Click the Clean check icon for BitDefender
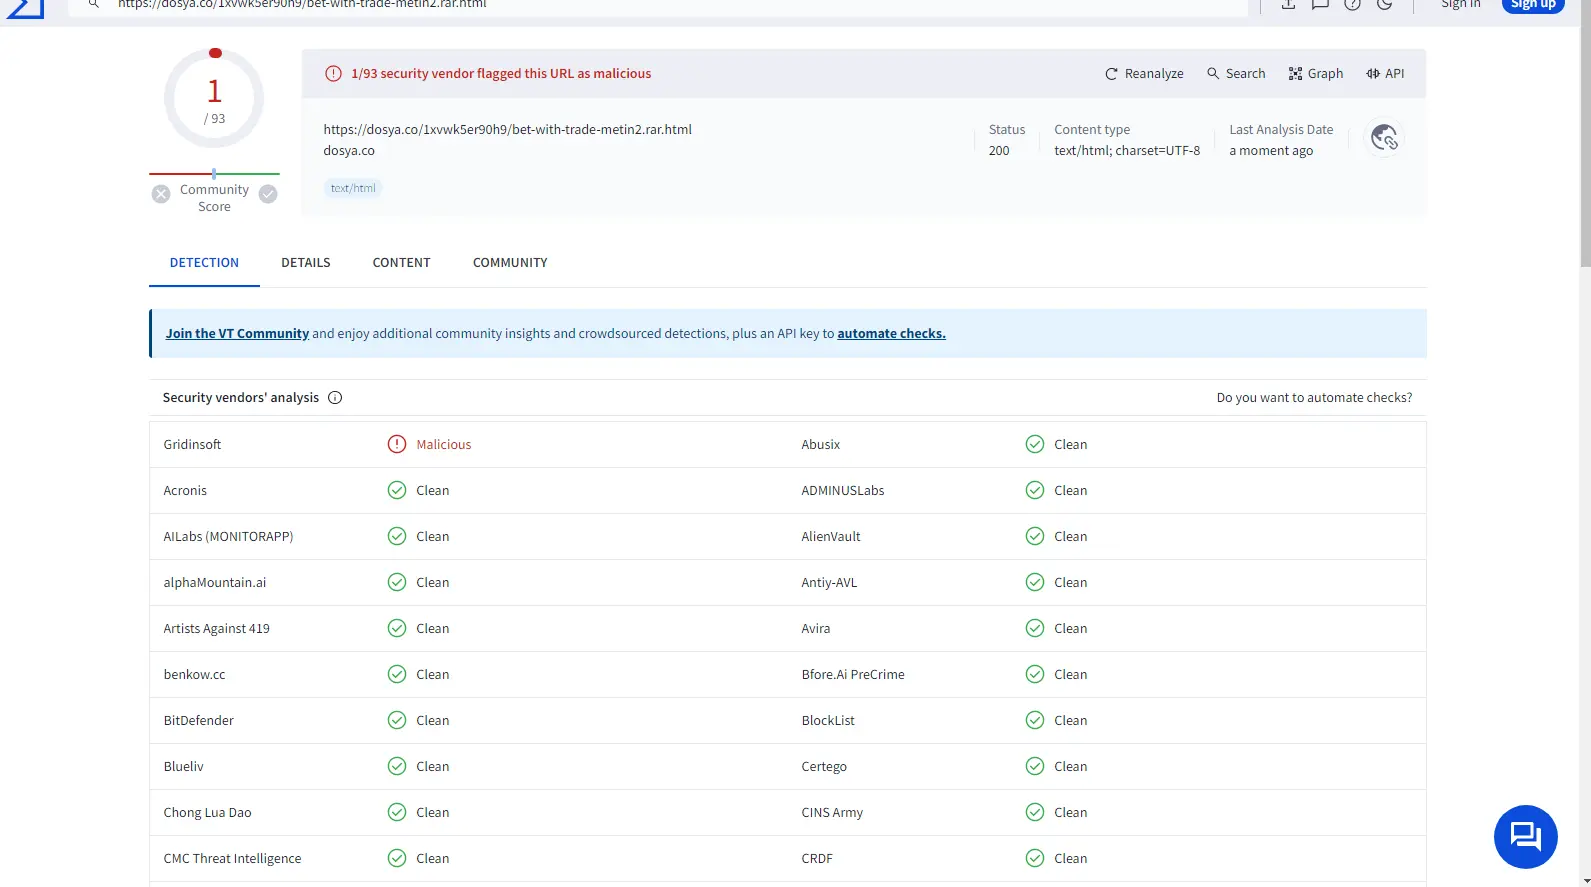1591x887 pixels. [x=397, y=720]
